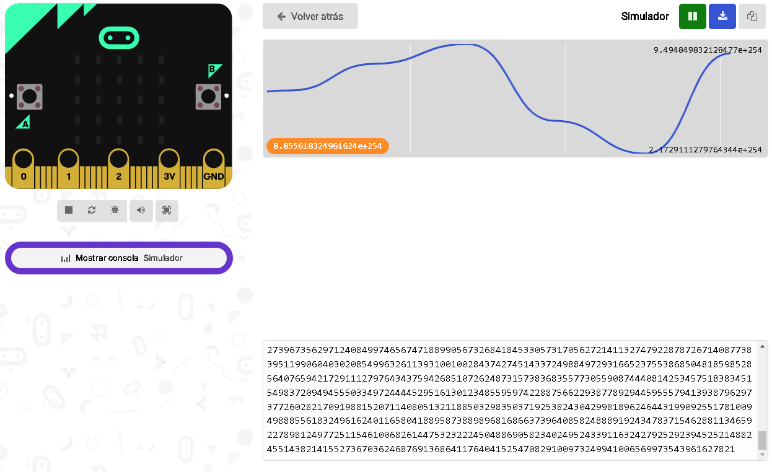Screen dimensions: 772x472
Task: Toggle debug mode with the bug icon
Action: (115, 210)
